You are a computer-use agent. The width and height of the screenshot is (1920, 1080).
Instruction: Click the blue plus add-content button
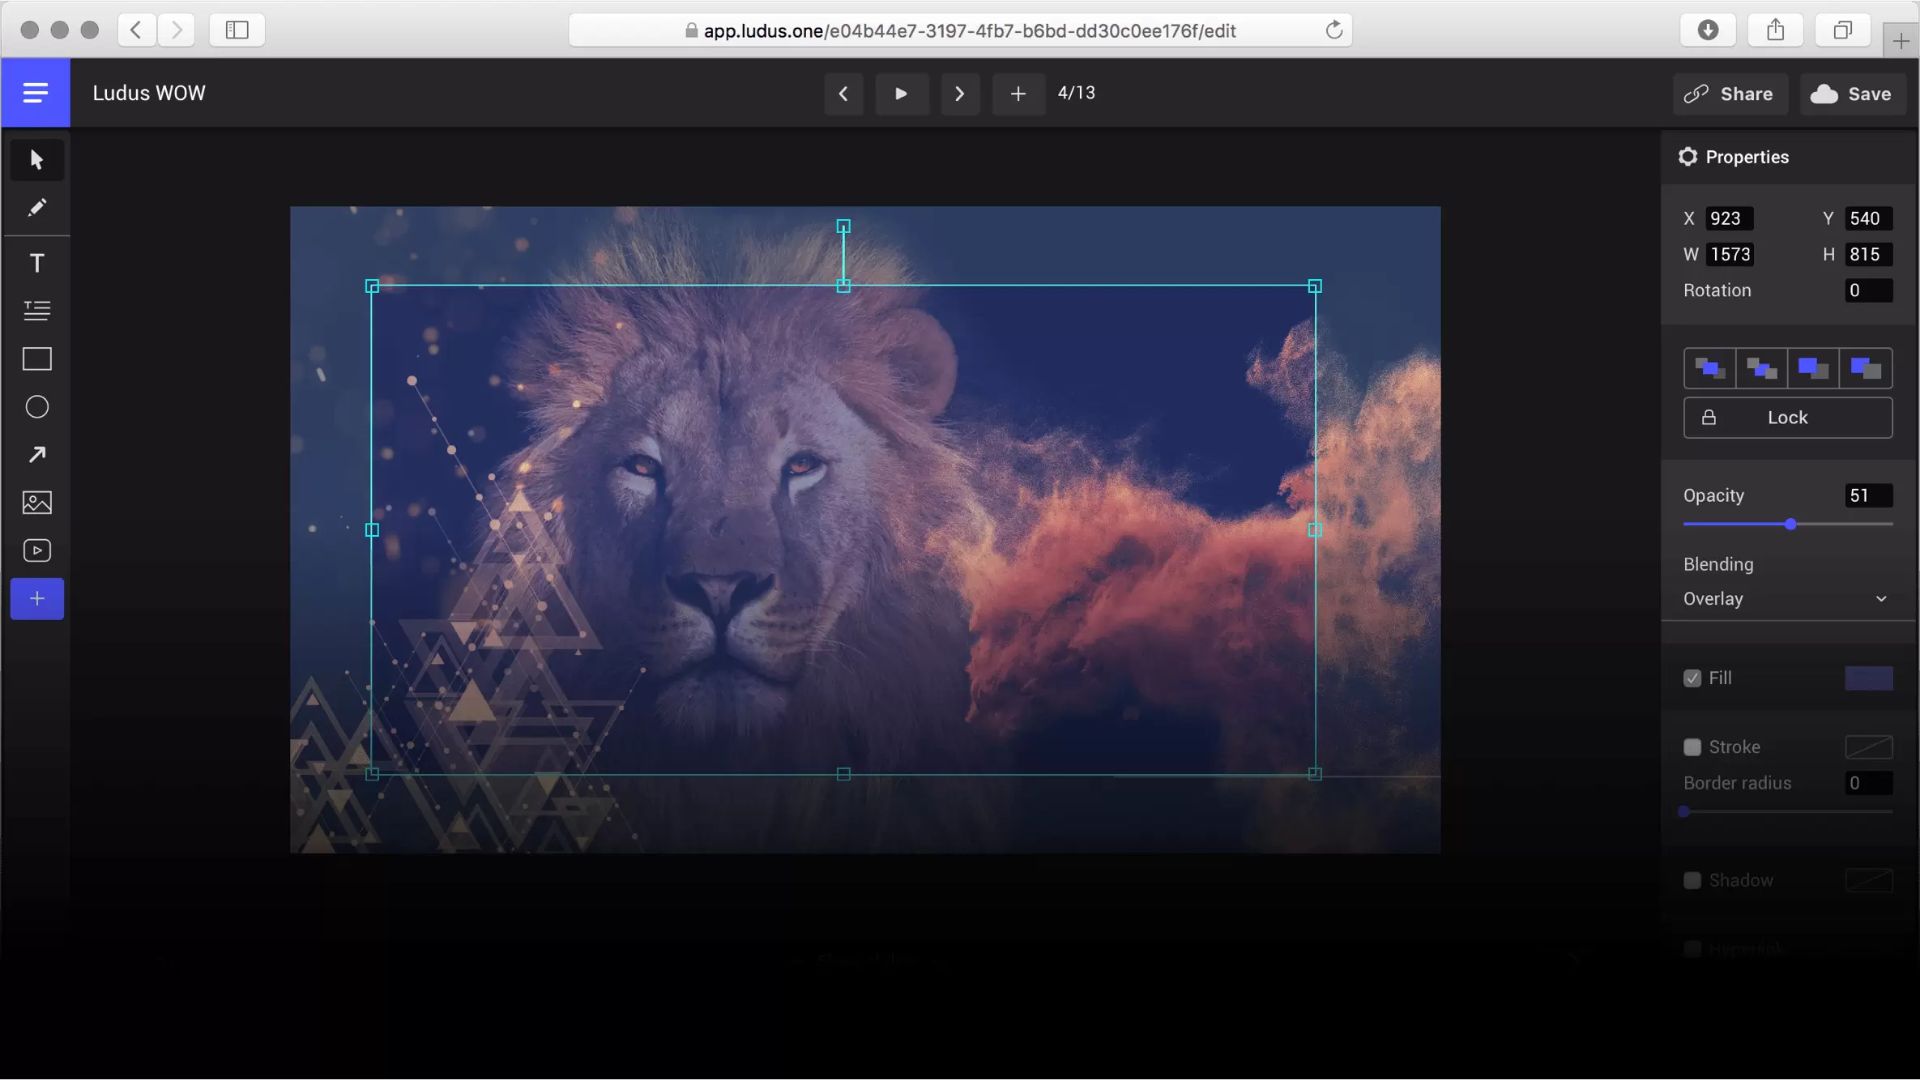pos(37,599)
